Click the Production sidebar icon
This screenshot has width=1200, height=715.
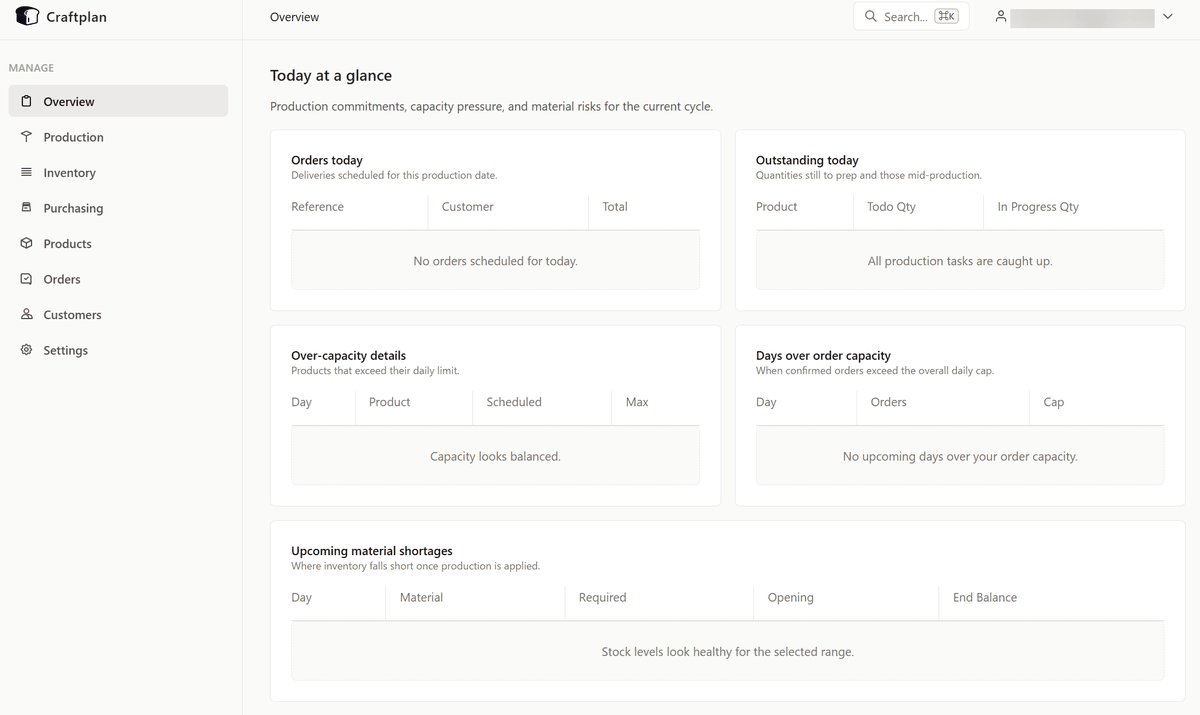[27, 137]
